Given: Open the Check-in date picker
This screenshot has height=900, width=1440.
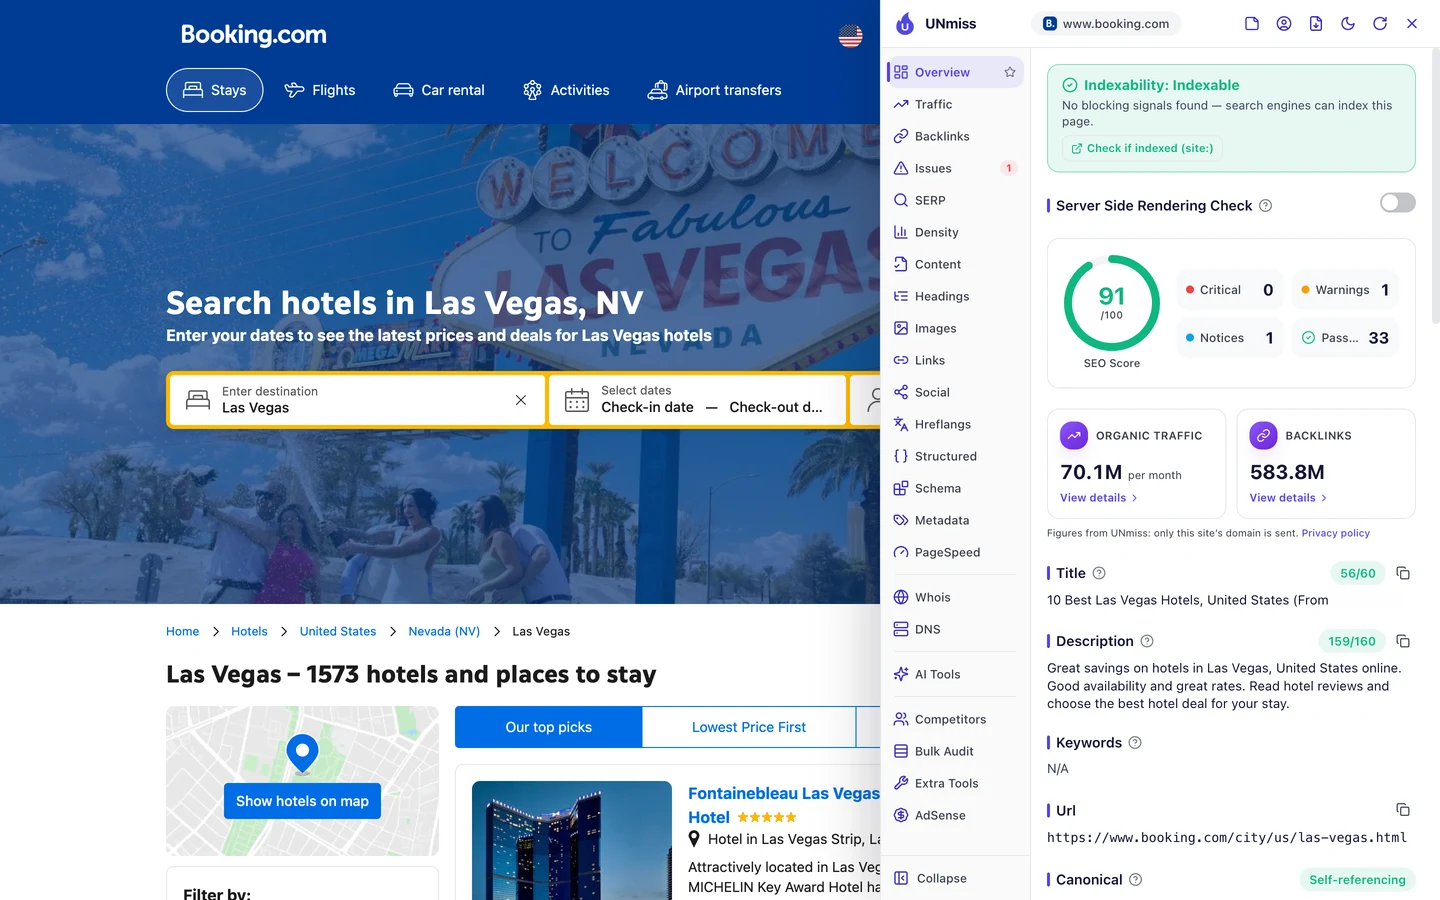Looking at the screenshot, I should tap(647, 407).
